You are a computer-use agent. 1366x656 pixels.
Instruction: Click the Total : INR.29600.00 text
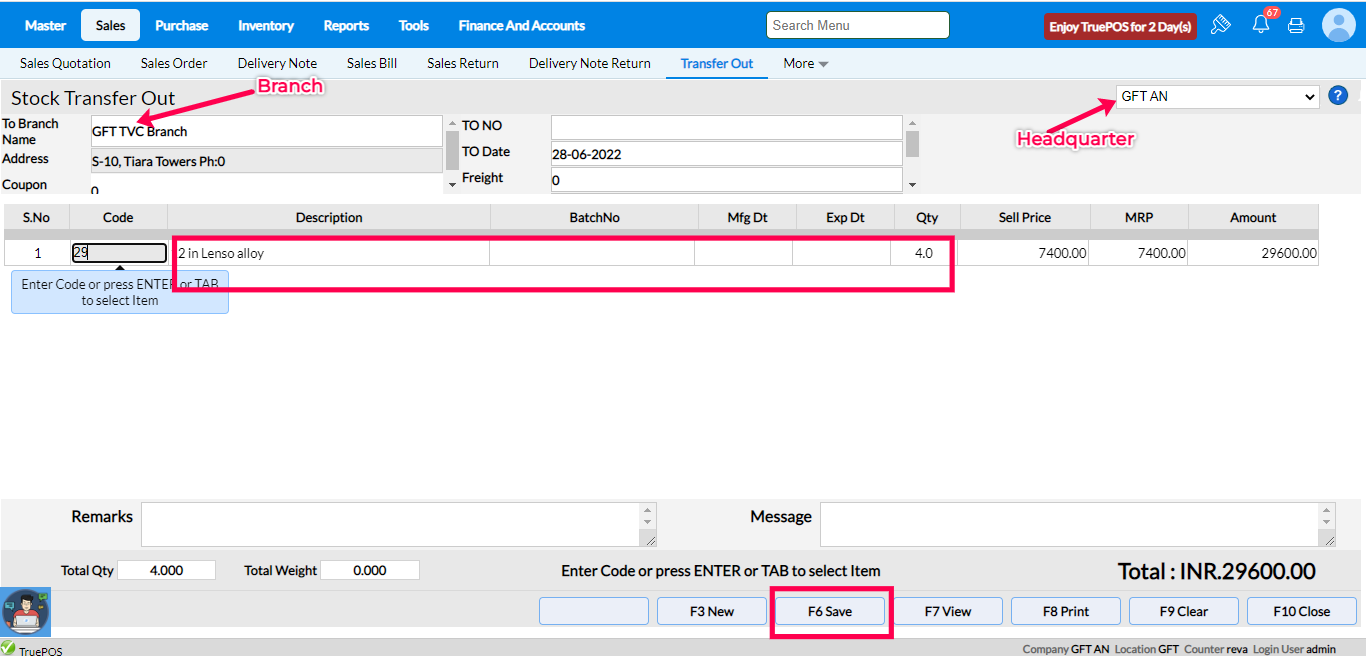1216,572
